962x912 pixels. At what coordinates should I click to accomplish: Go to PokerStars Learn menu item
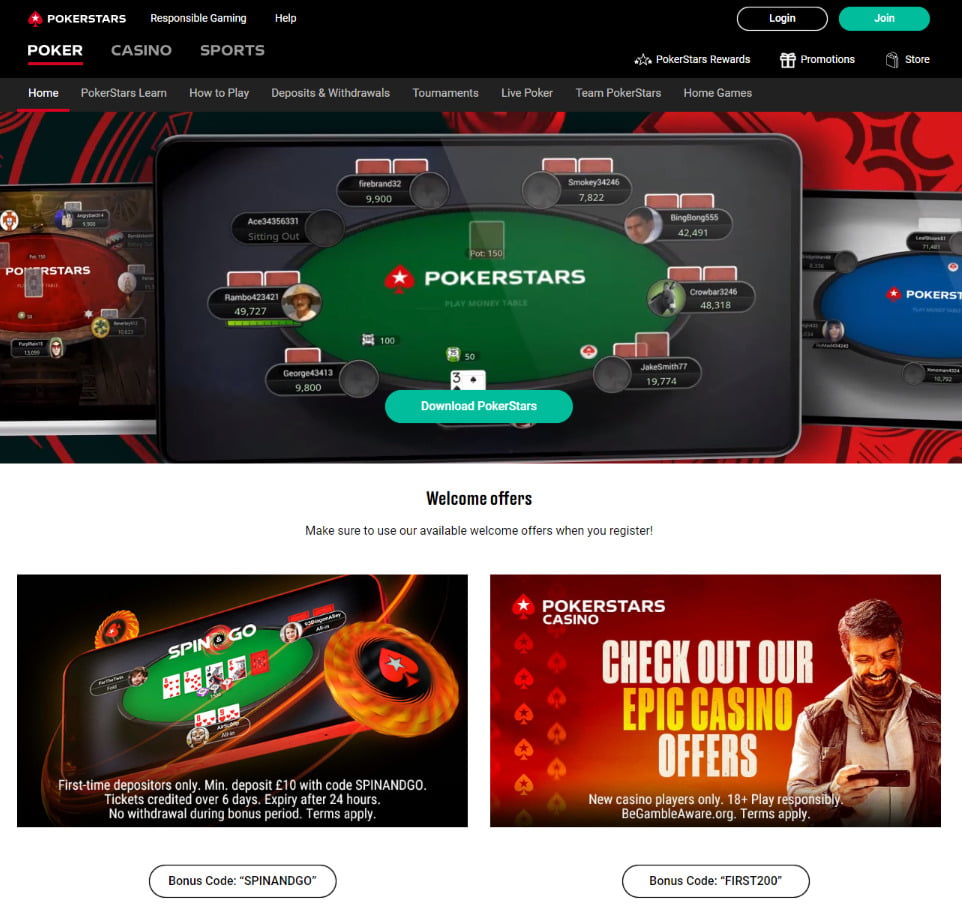123,93
